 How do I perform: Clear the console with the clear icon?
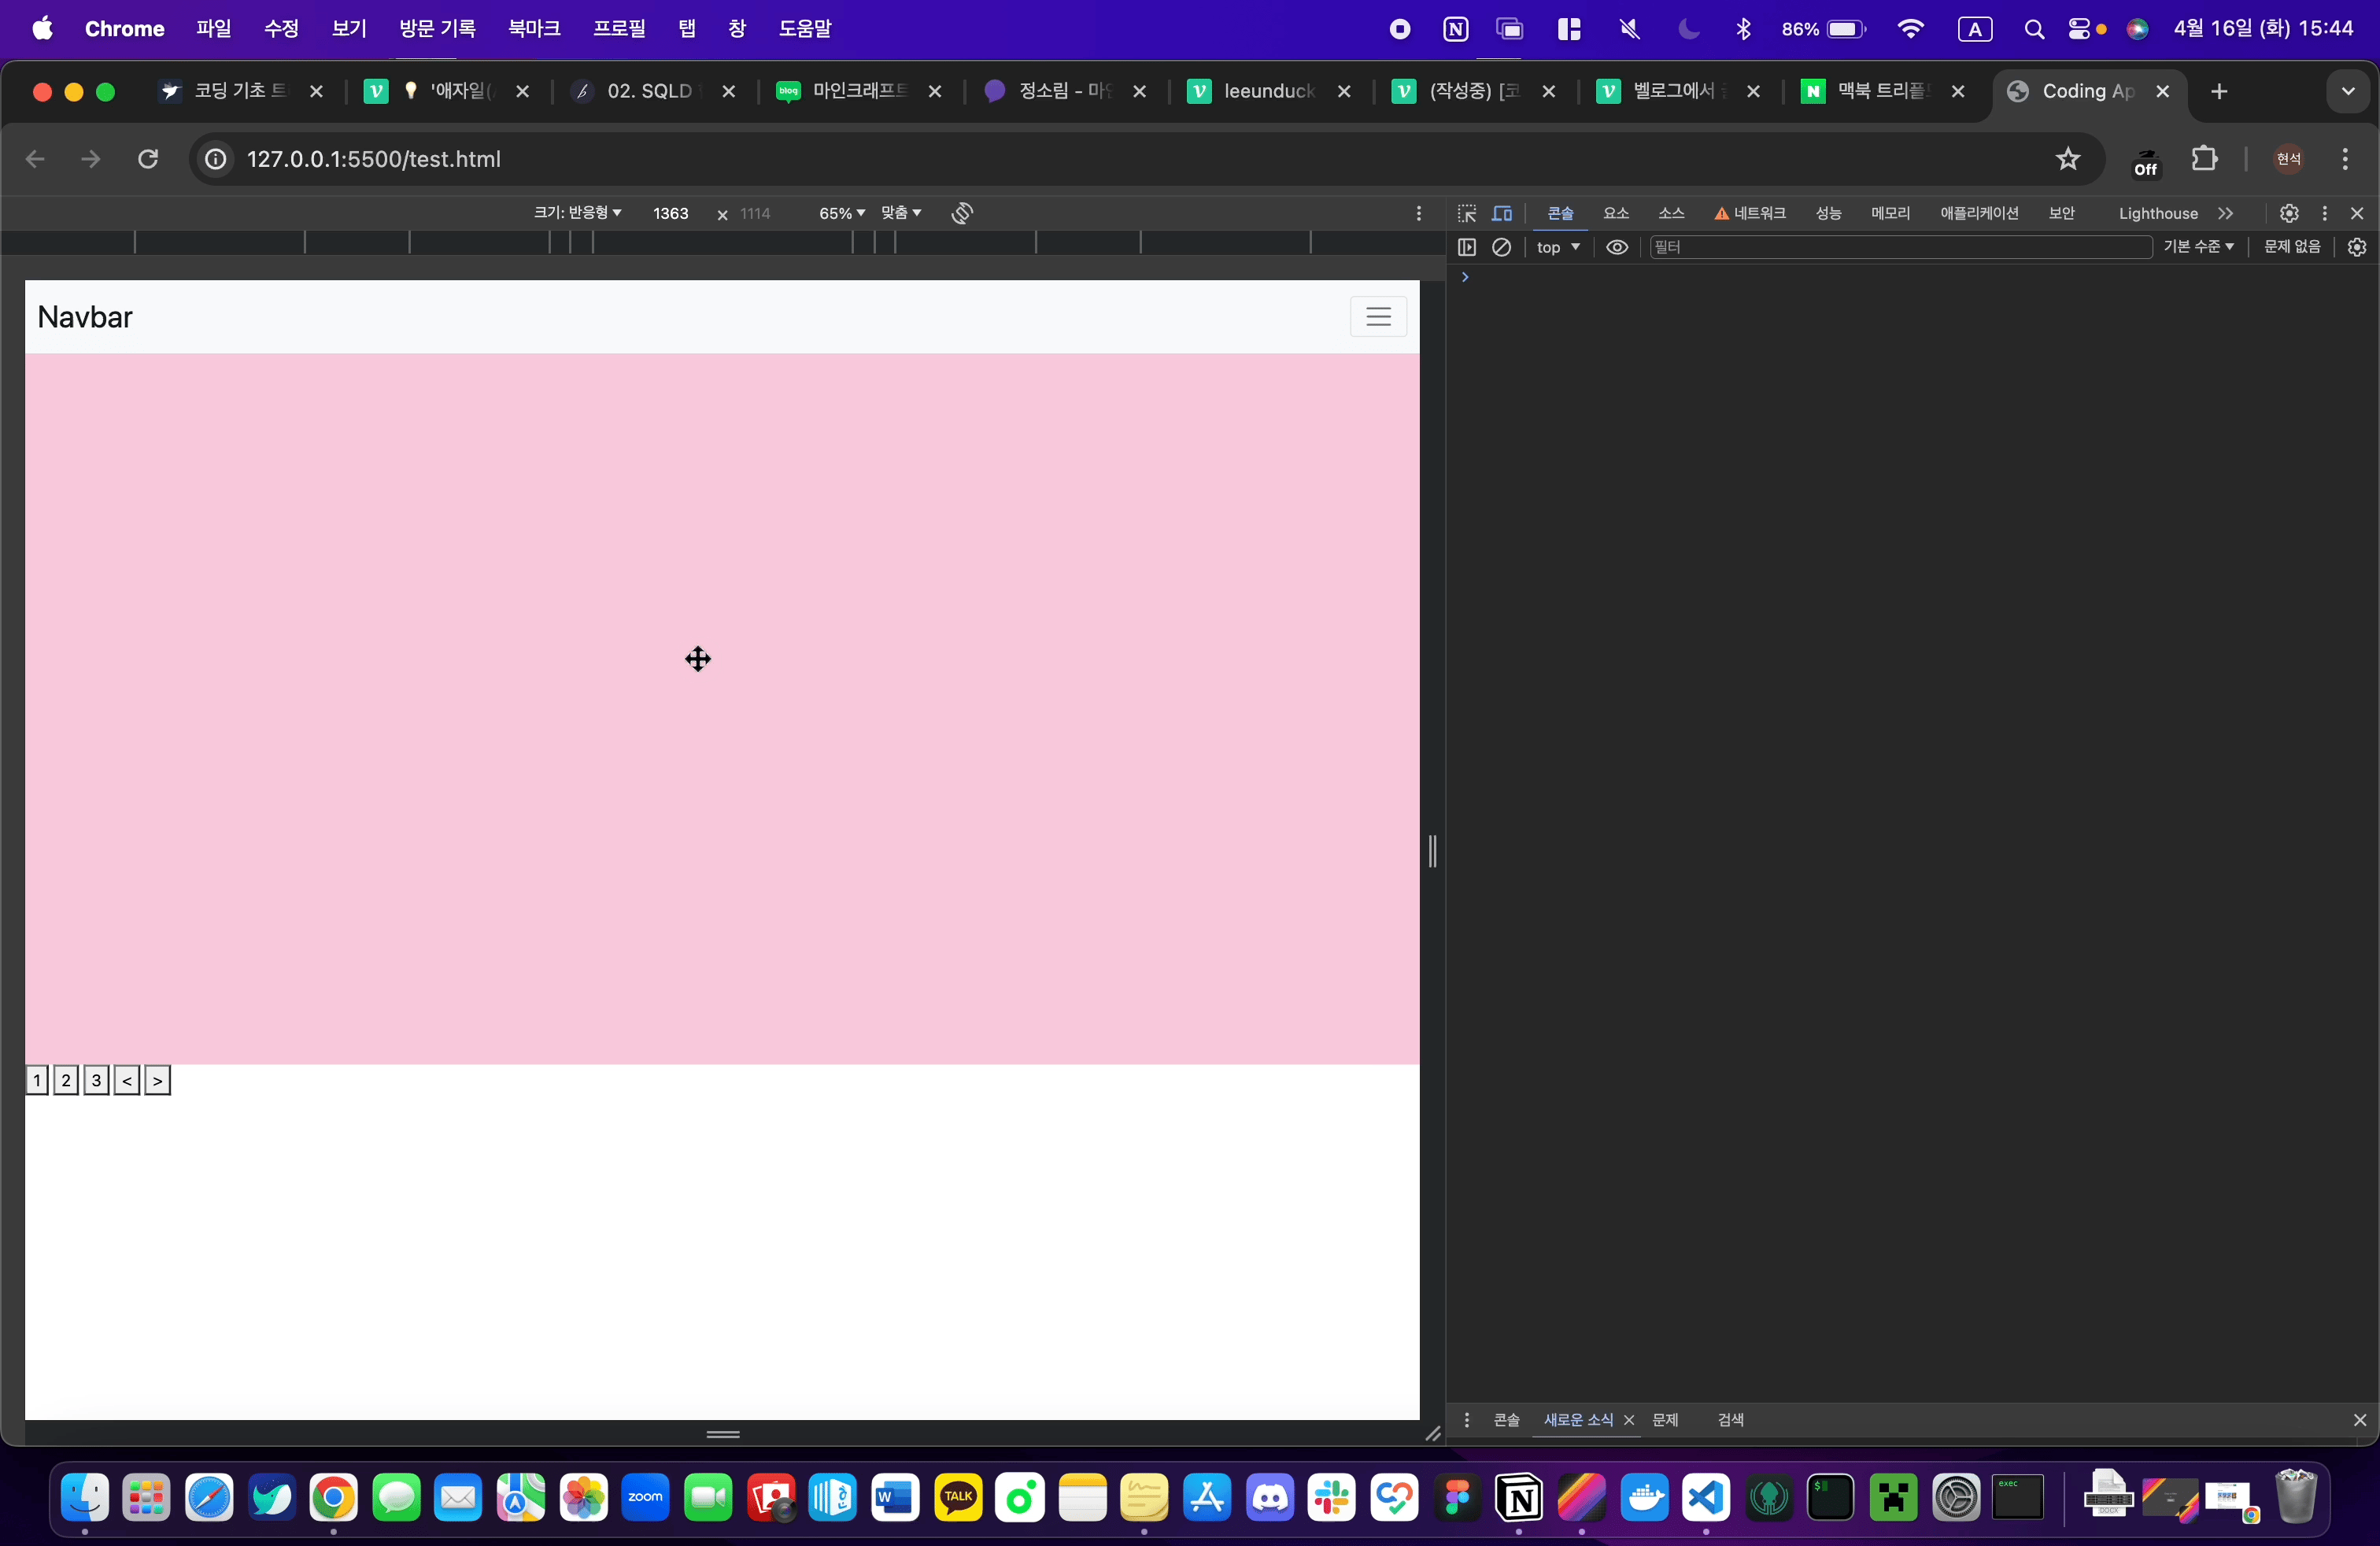coord(1501,247)
